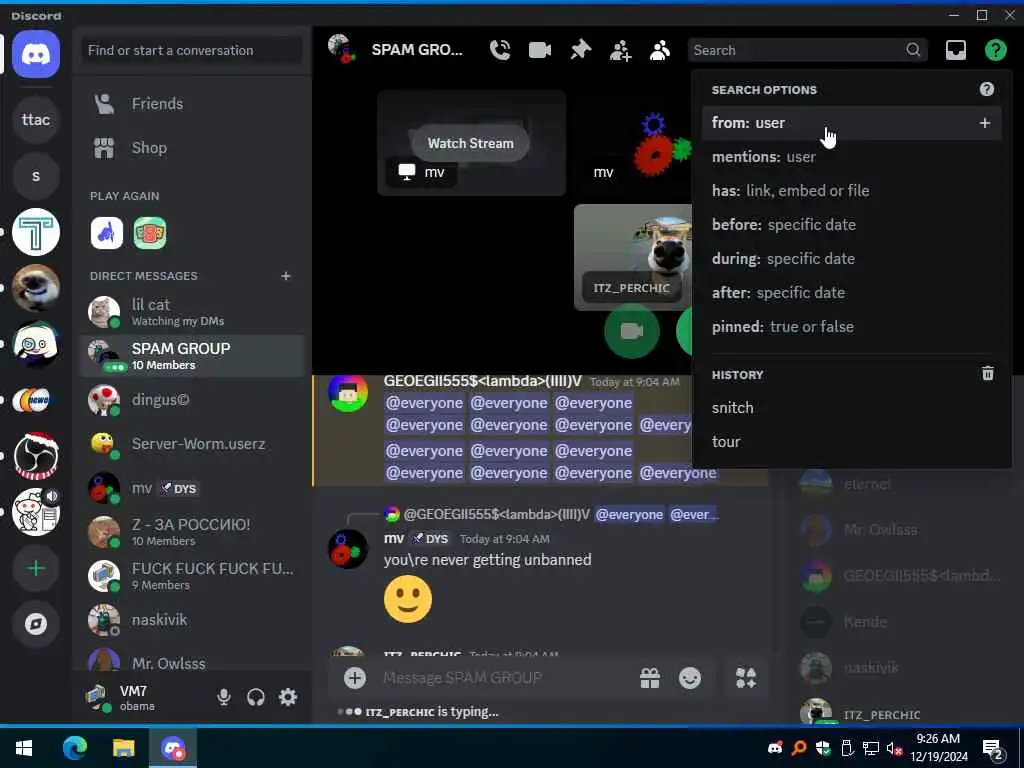1024x768 pixels.
Task: Select 'before: specific date' search option
Action: pyautogui.click(x=852, y=225)
